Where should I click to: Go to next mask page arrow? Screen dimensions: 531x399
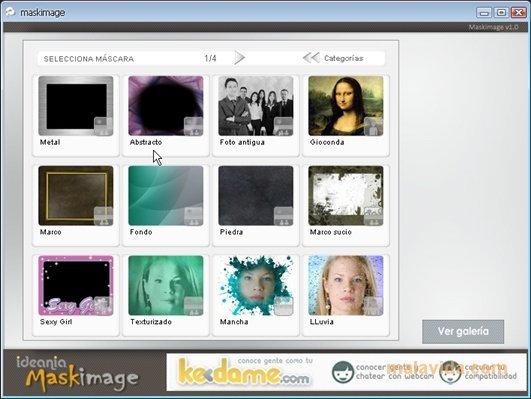click(239, 58)
